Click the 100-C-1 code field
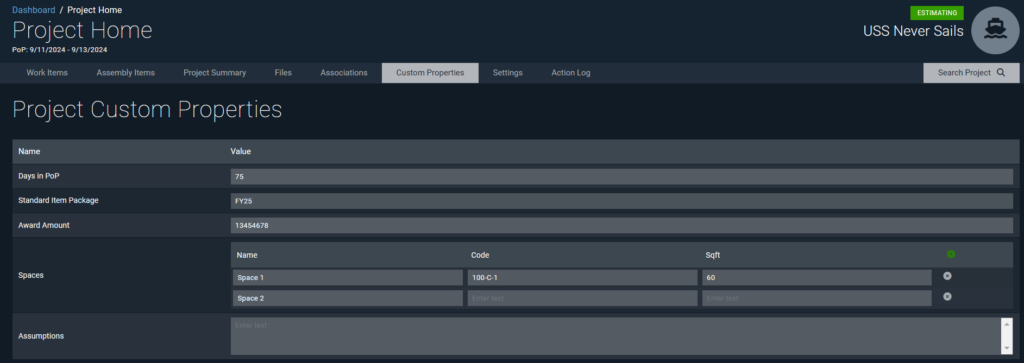 click(x=583, y=277)
